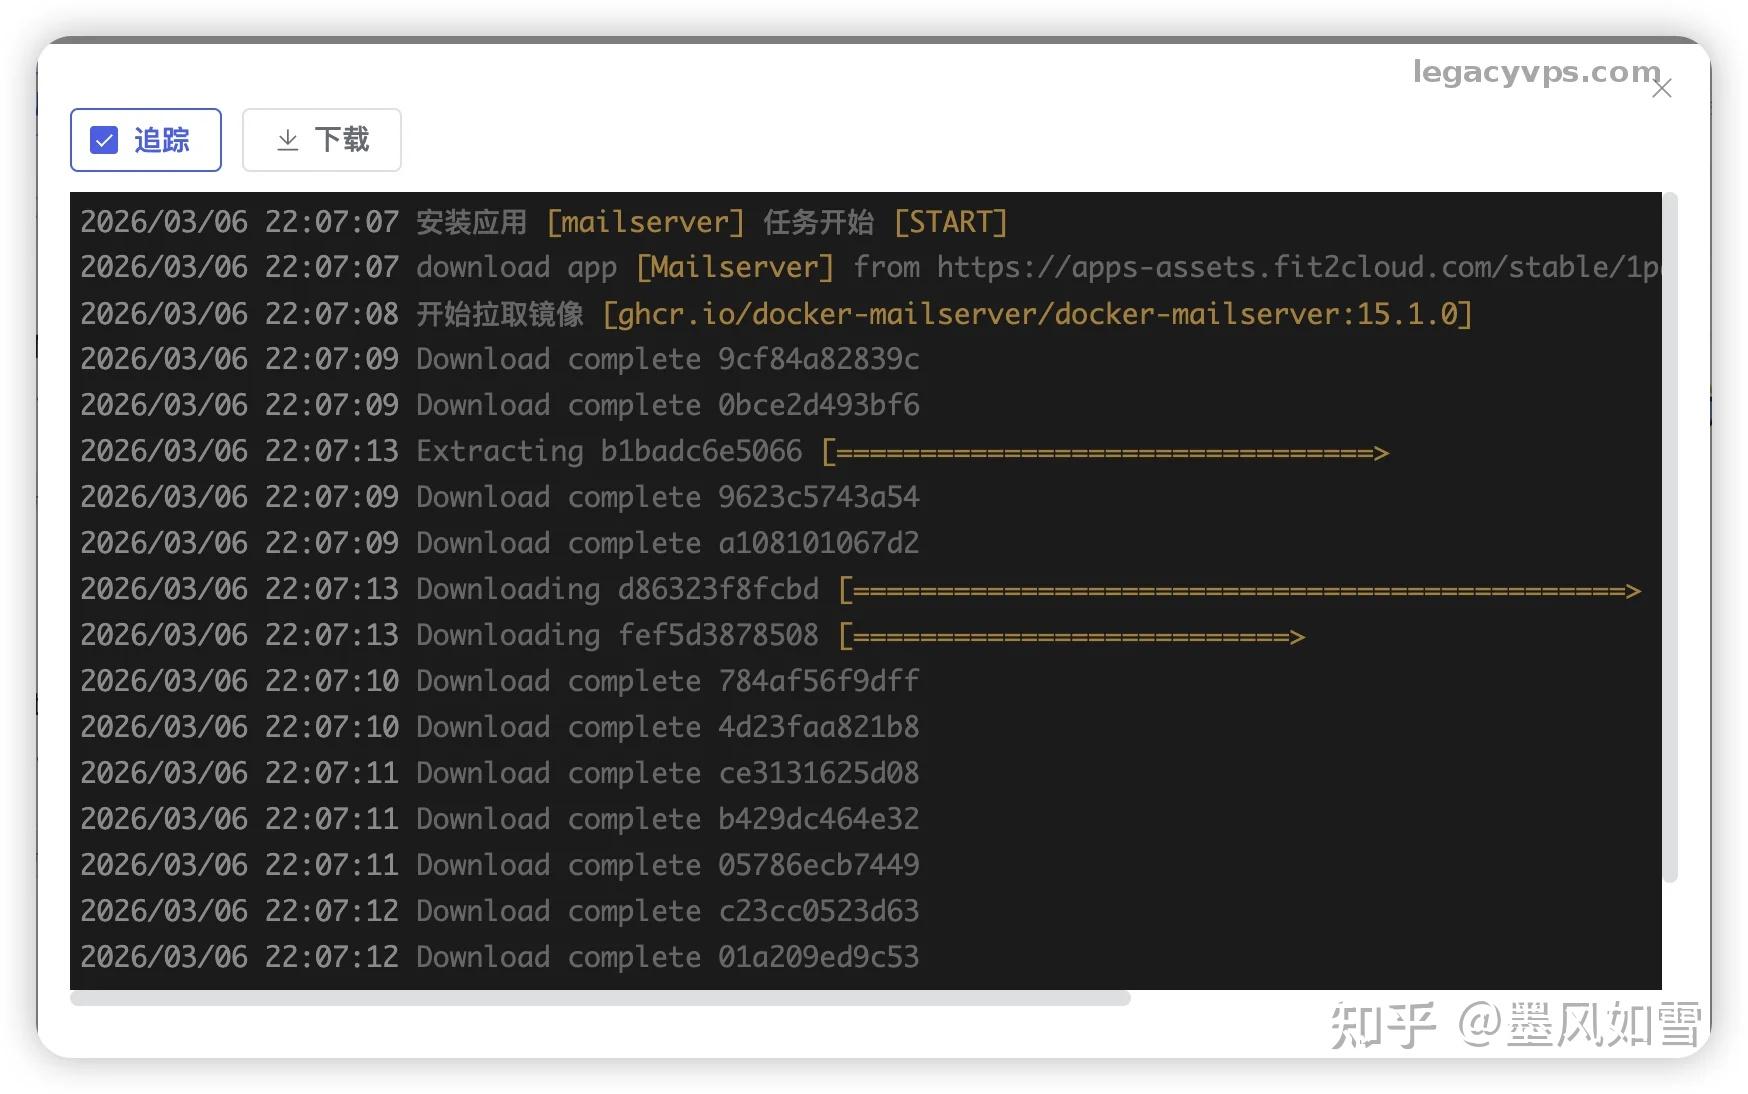Click the hash b1badc6e5066 in the Extracting line
The image size is (1748, 1094).
pos(701,452)
